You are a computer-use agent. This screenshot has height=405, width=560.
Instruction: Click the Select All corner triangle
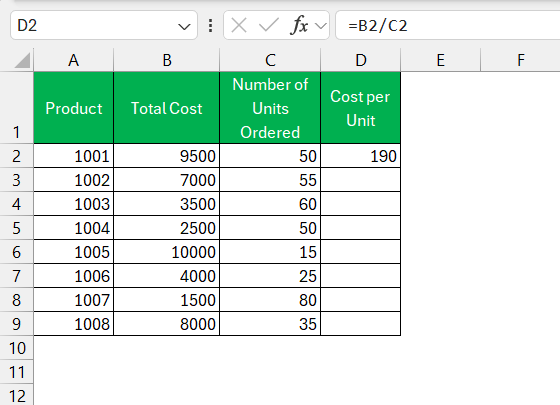22,60
